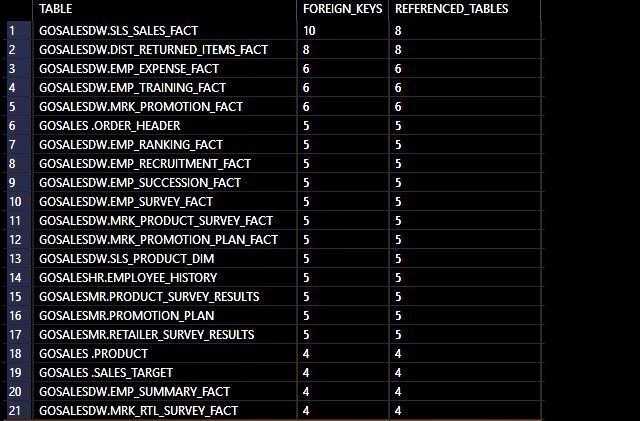The width and height of the screenshot is (640, 421).
Task: Select row number 1 header
Action: [x=19, y=31]
